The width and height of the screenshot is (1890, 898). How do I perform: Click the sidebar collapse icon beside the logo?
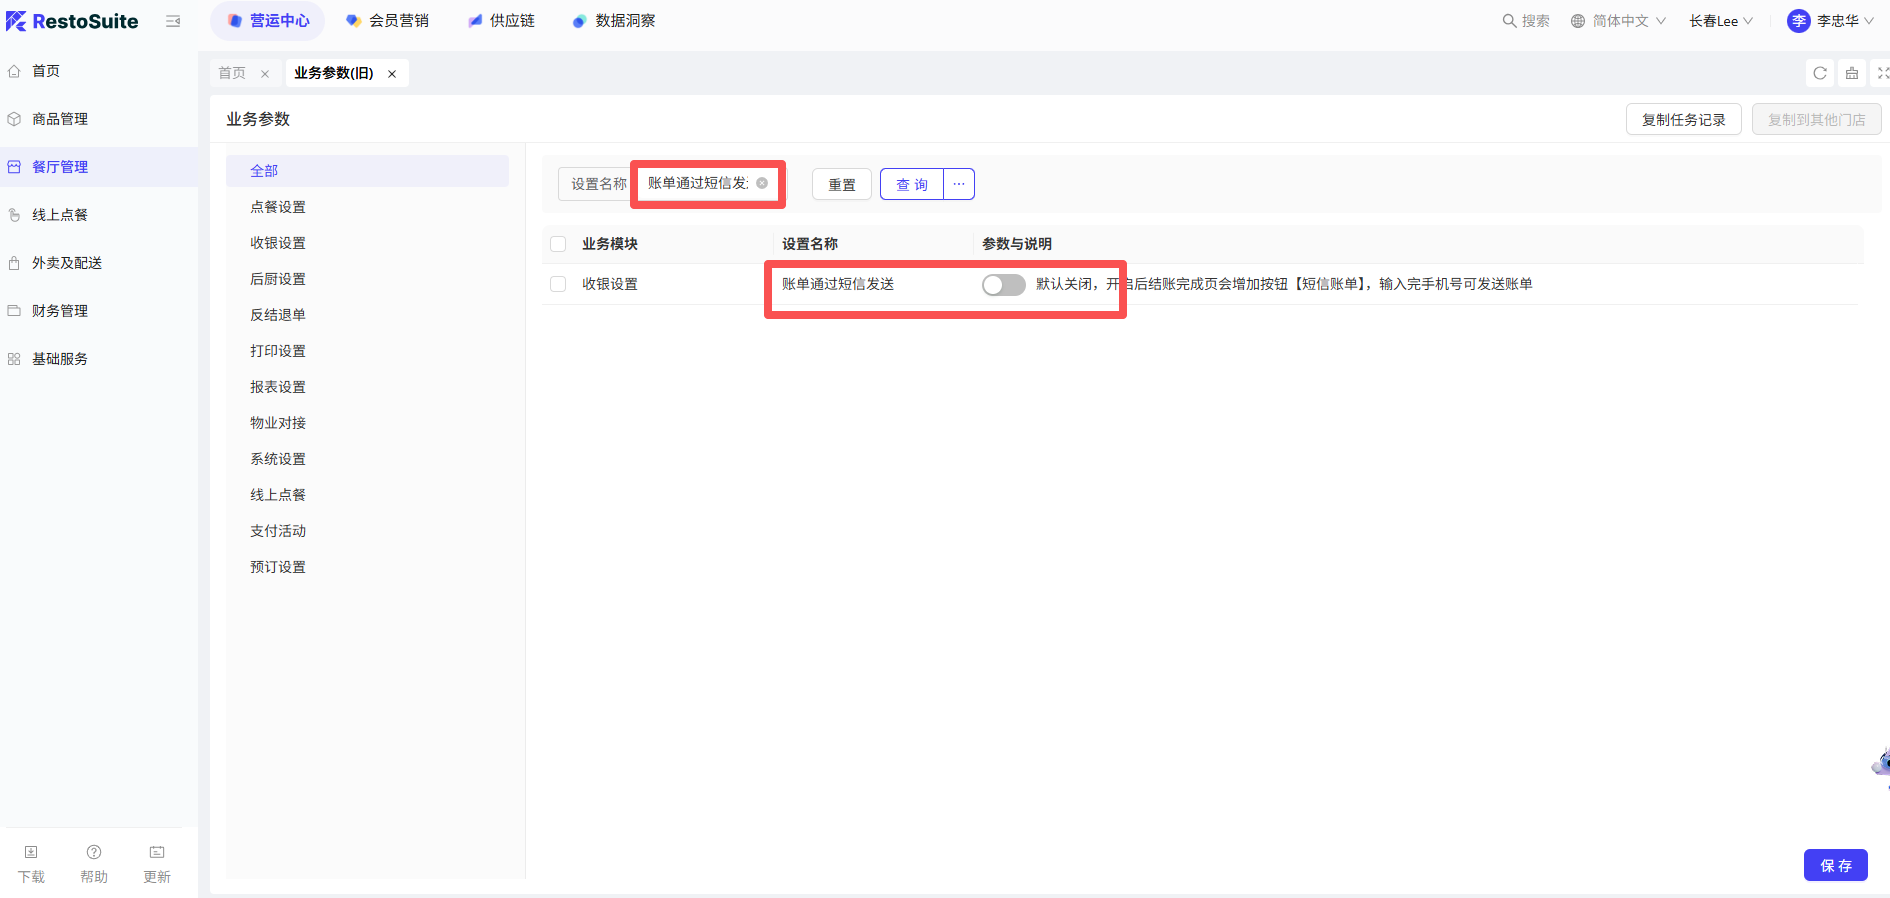[x=173, y=21]
